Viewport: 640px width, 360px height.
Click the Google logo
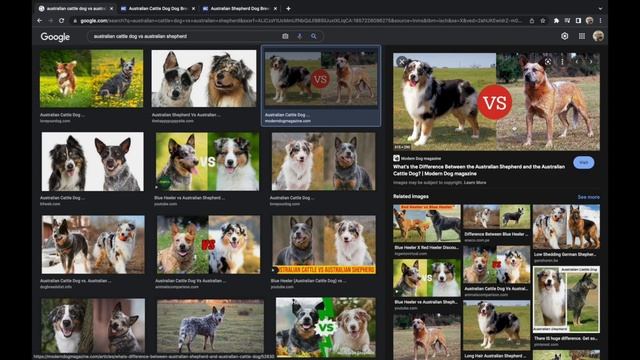click(x=55, y=37)
